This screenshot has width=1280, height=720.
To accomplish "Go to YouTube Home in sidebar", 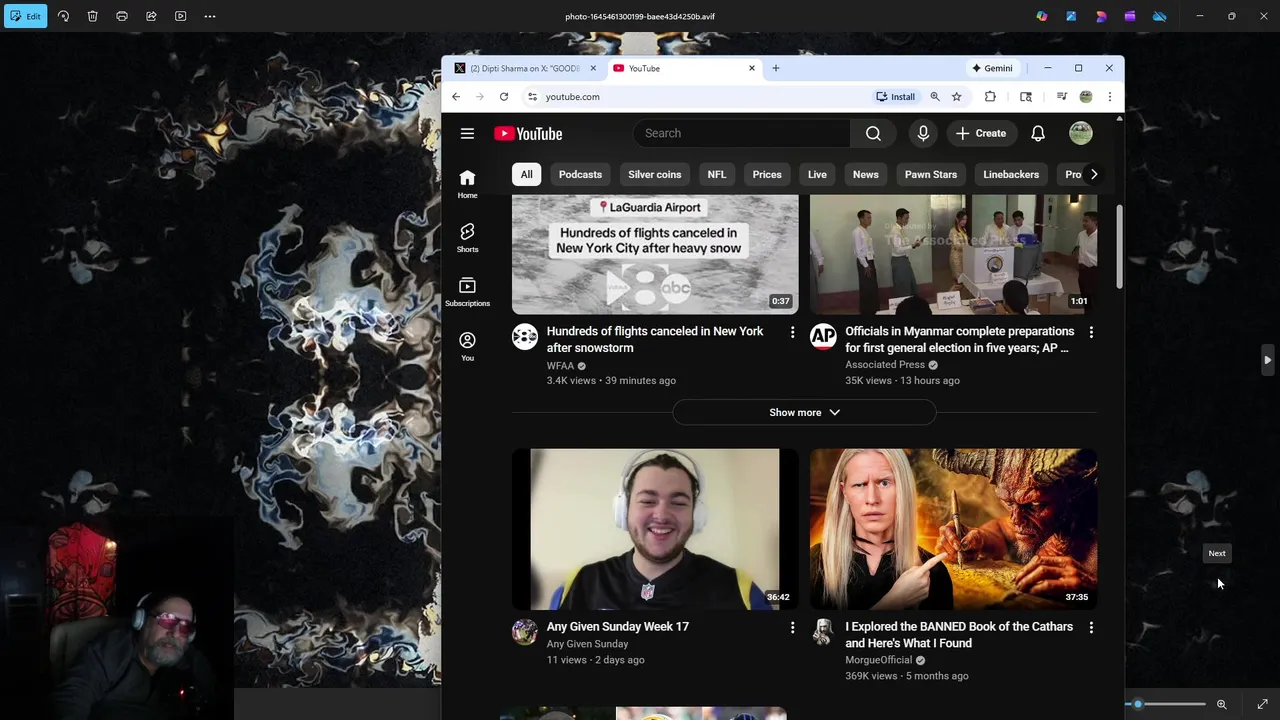I will coord(467,183).
